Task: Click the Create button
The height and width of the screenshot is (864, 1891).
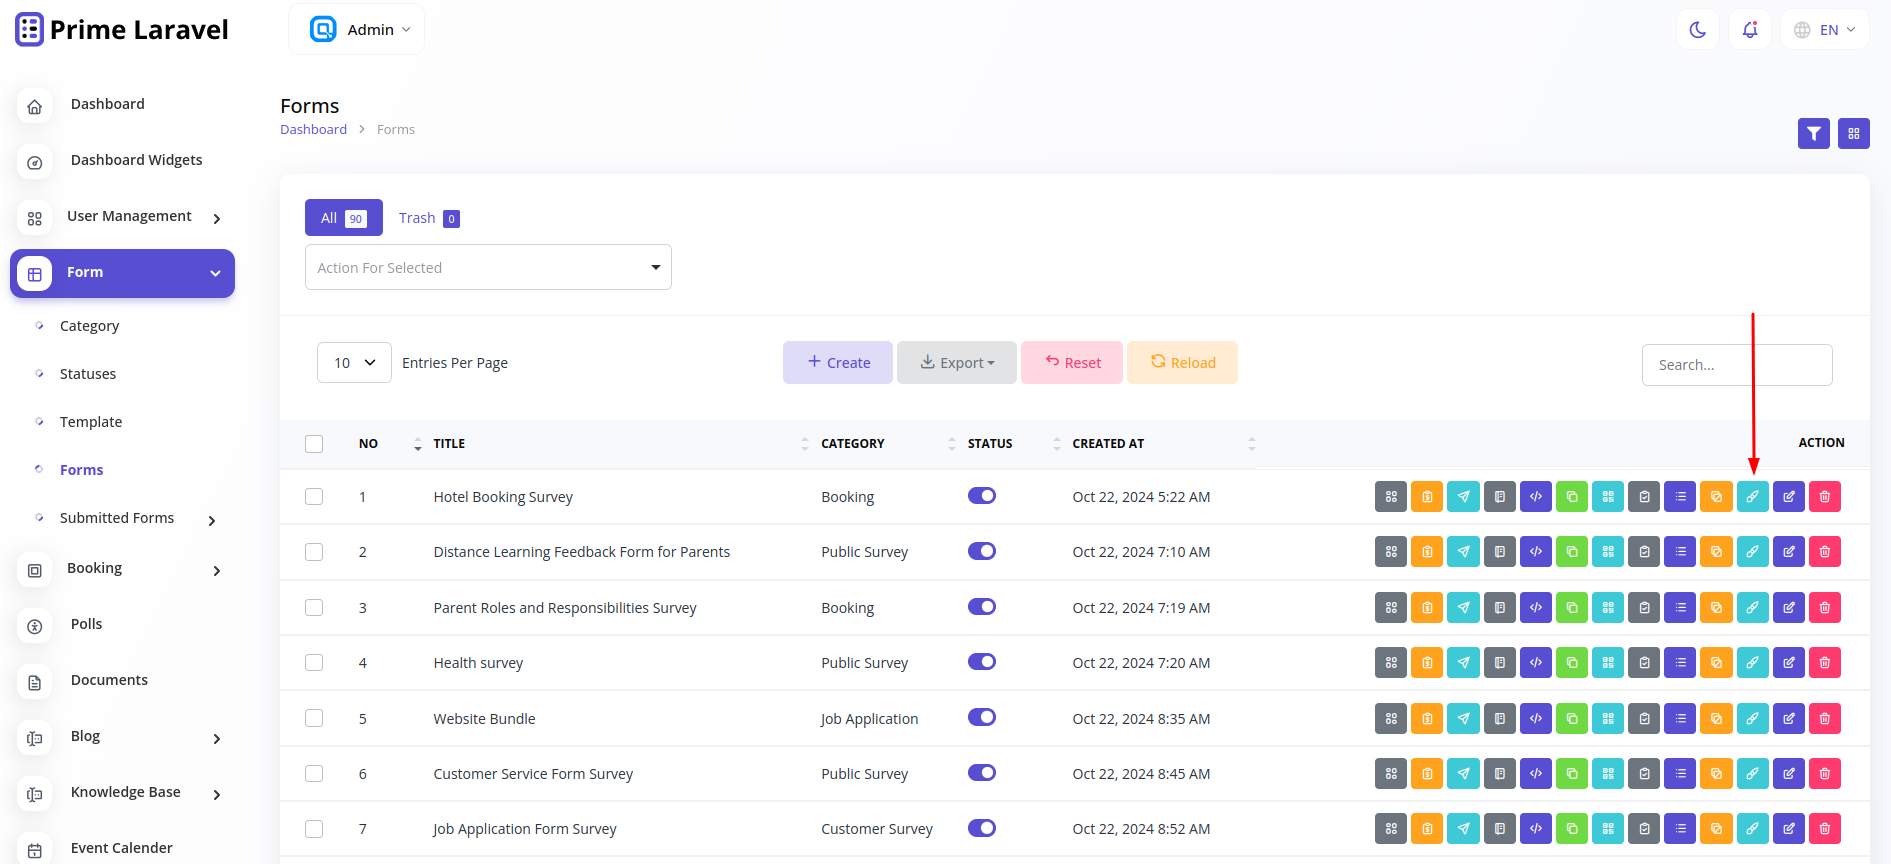Action: (x=838, y=363)
